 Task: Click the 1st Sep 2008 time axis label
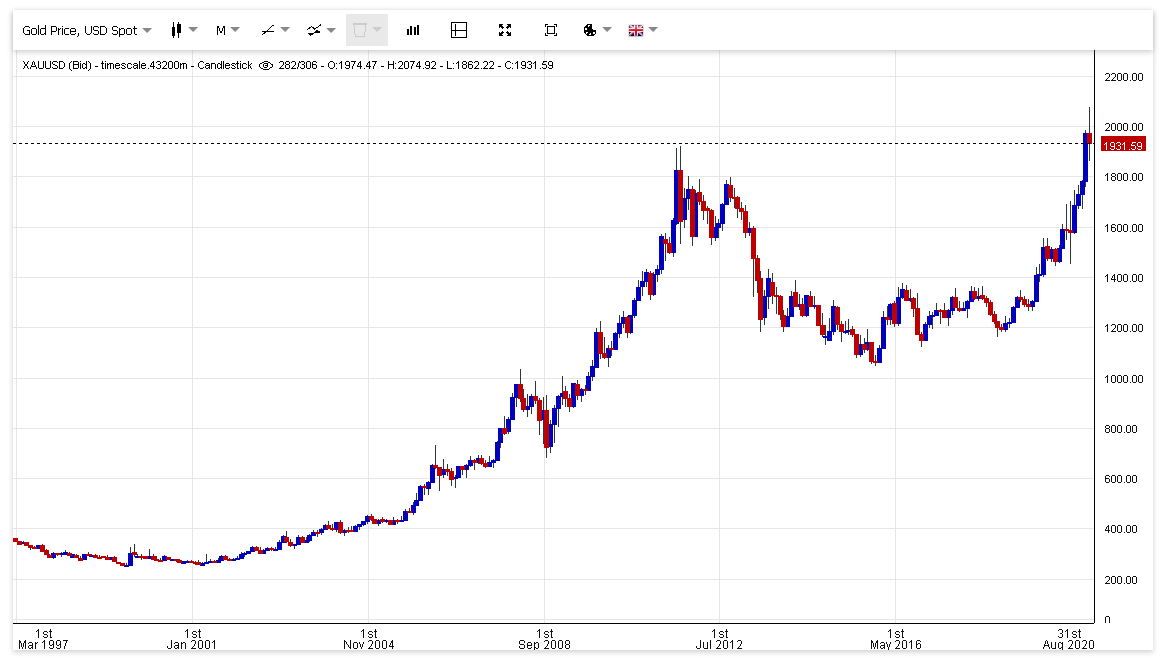point(545,639)
